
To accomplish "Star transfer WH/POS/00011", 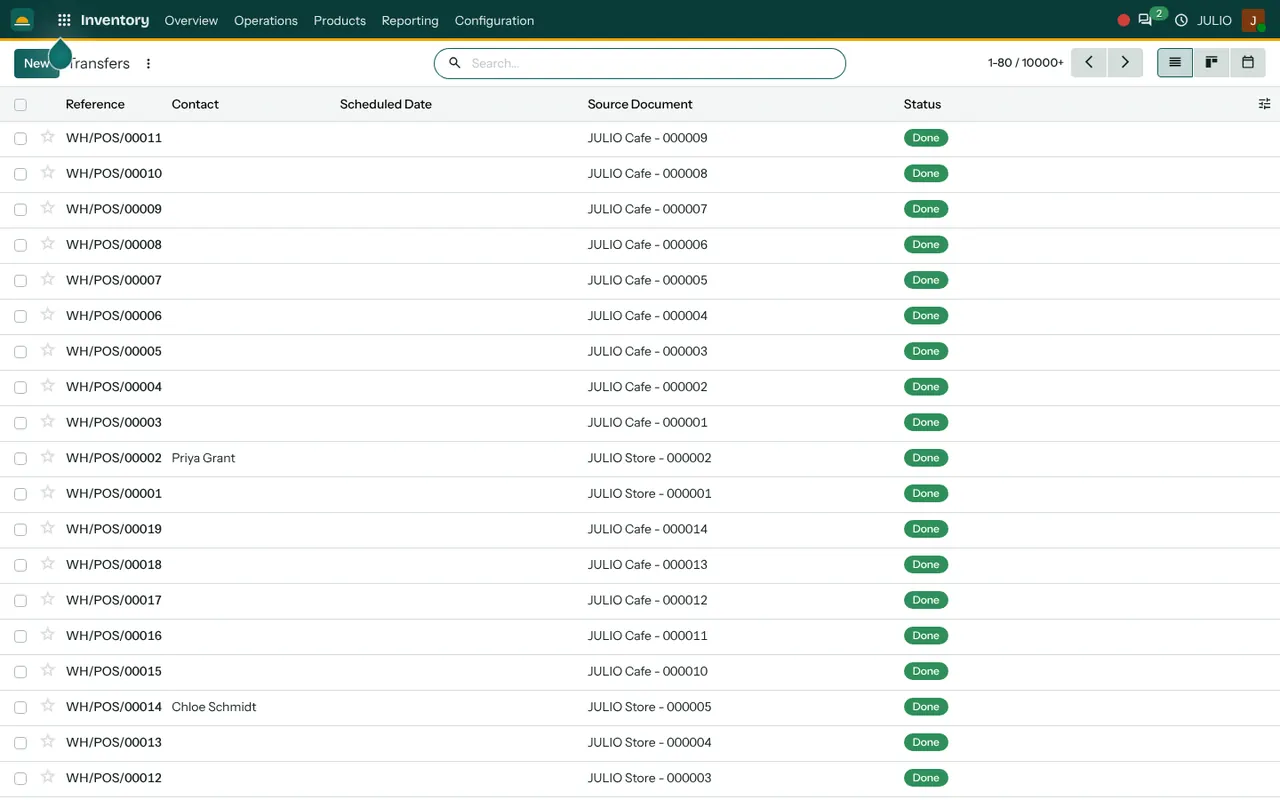I will (47, 137).
